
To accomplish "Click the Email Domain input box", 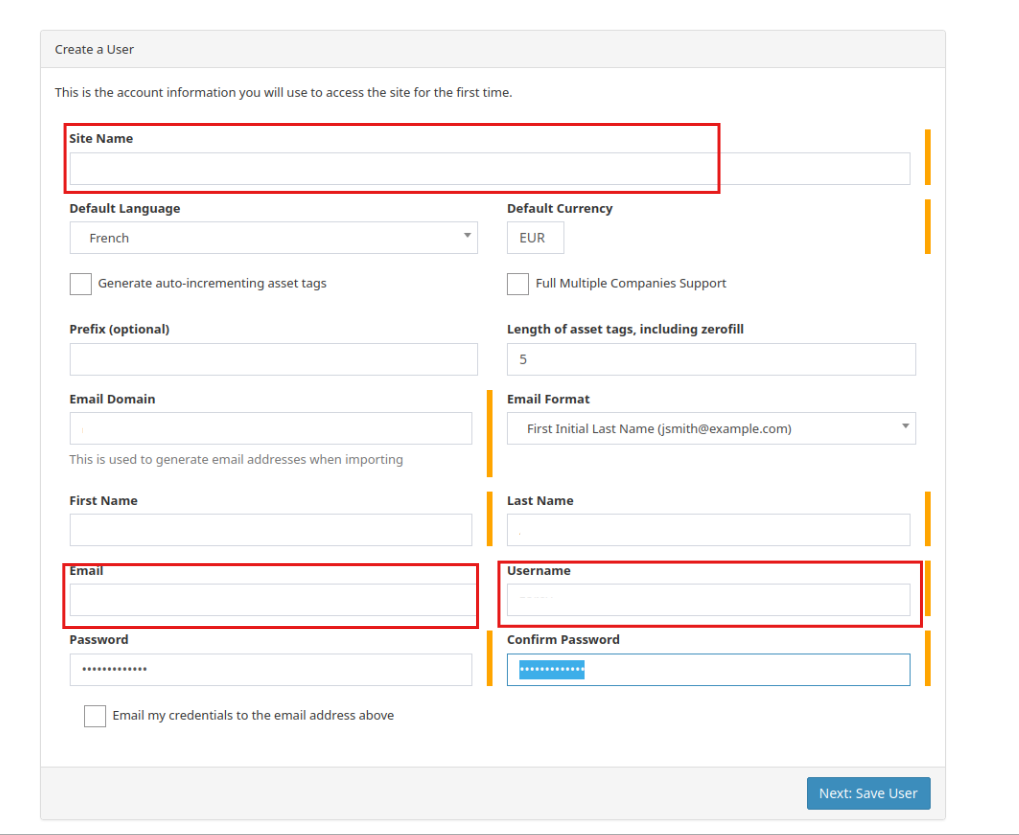I will pos(270,429).
